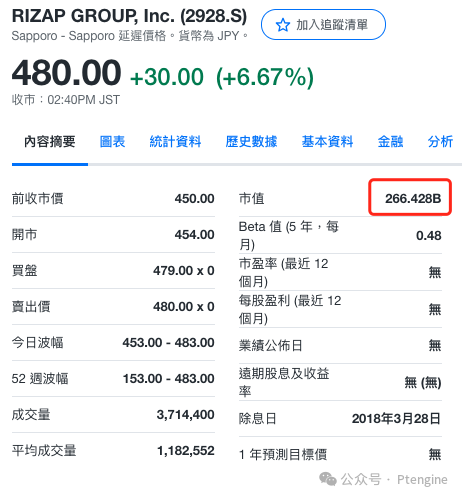Click the 開市 value 454.00
The image size is (462, 498).
[x=194, y=235]
